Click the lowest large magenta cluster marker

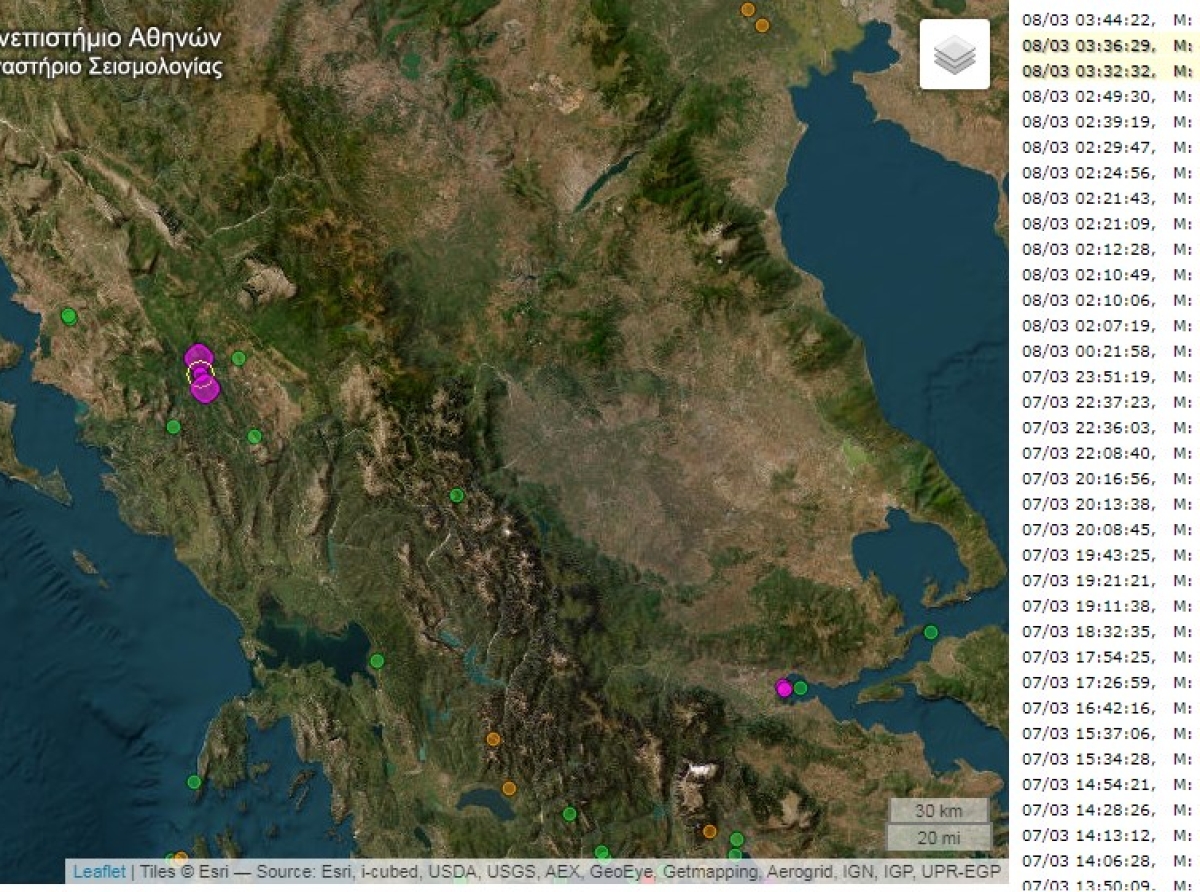pyautogui.click(x=205, y=390)
